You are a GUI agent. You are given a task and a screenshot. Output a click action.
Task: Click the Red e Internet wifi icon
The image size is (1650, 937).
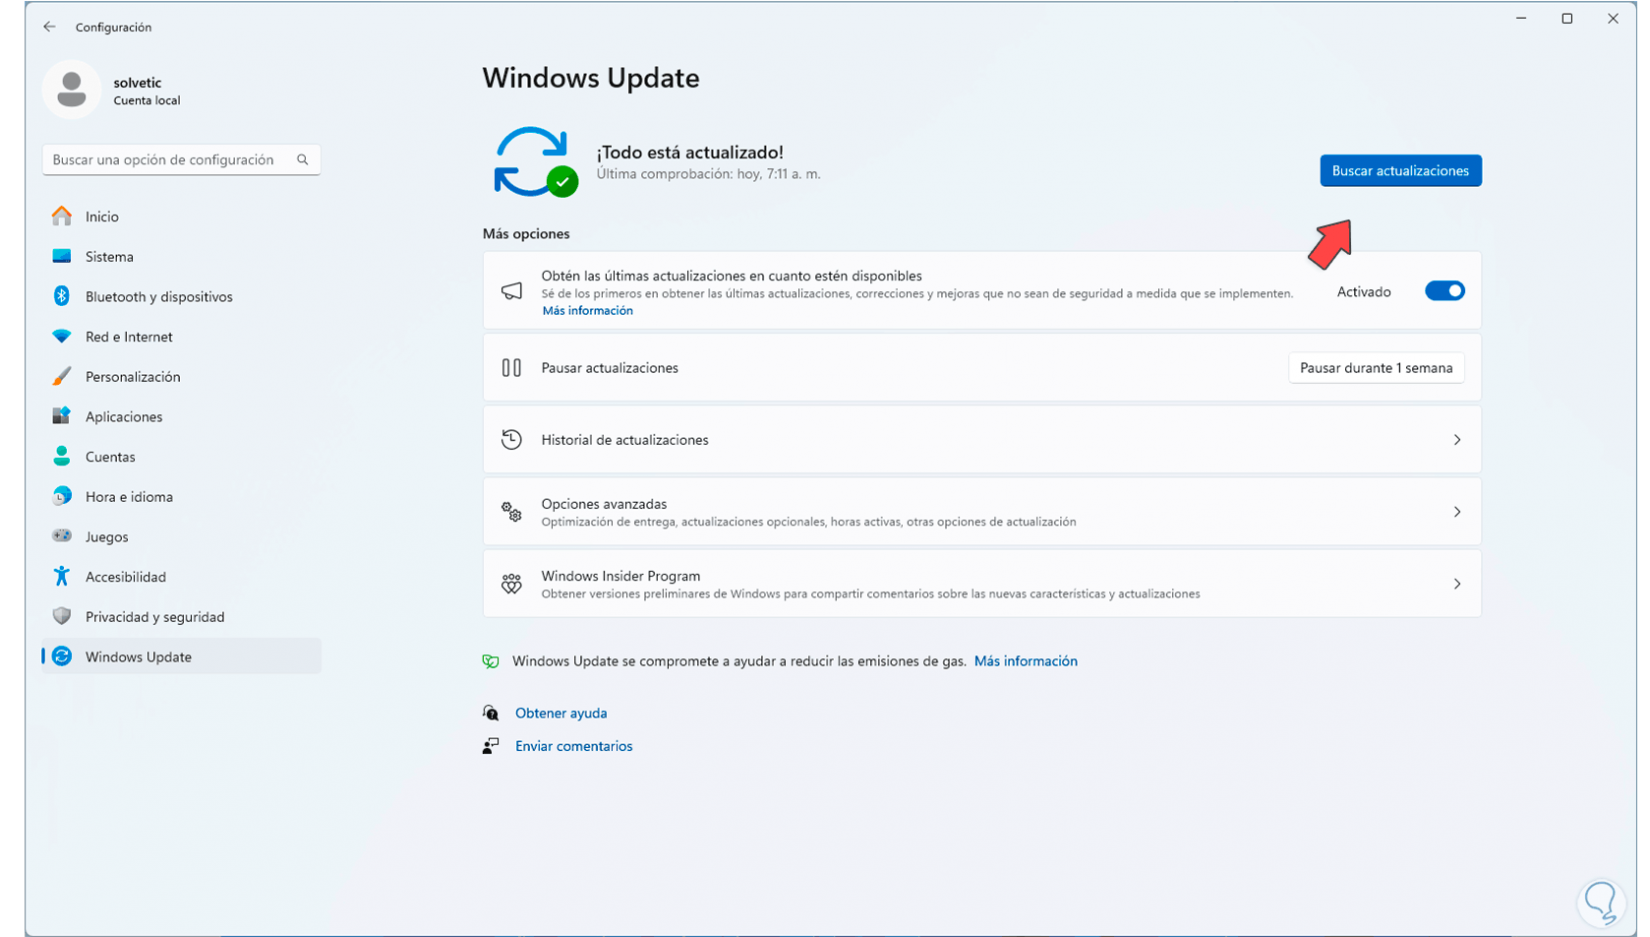coord(62,336)
